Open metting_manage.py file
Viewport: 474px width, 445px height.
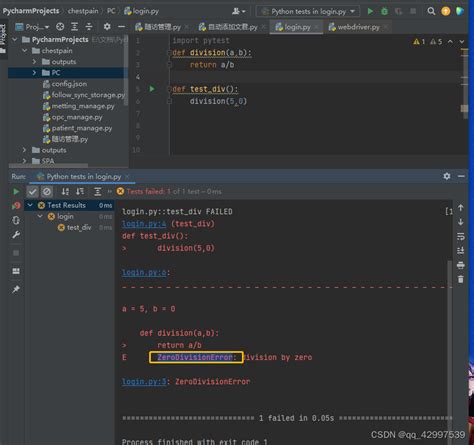click(x=79, y=106)
